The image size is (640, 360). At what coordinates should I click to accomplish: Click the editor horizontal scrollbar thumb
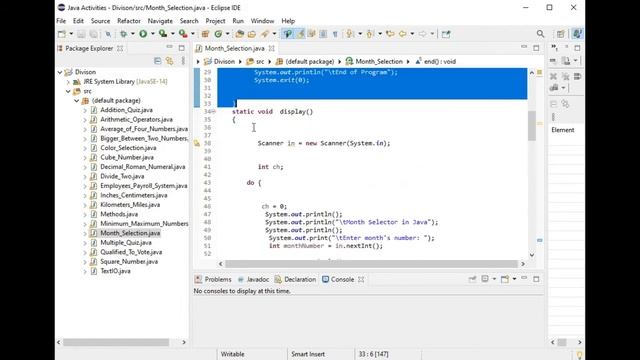pos(371,264)
